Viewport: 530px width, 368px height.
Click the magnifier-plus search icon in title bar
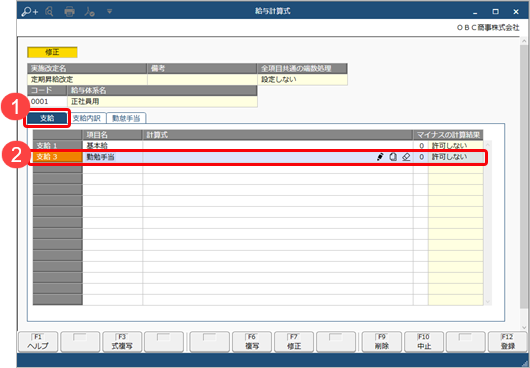point(30,12)
